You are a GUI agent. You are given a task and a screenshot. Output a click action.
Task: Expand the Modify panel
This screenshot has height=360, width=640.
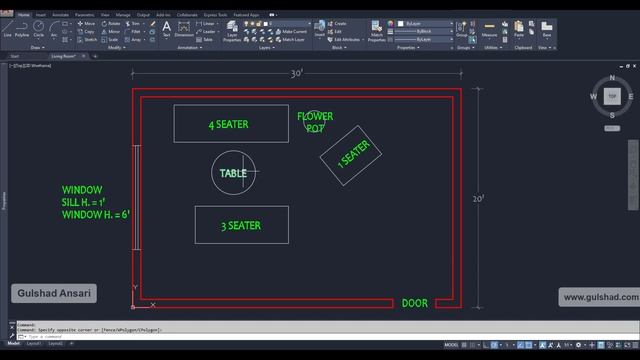click(x=117, y=48)
